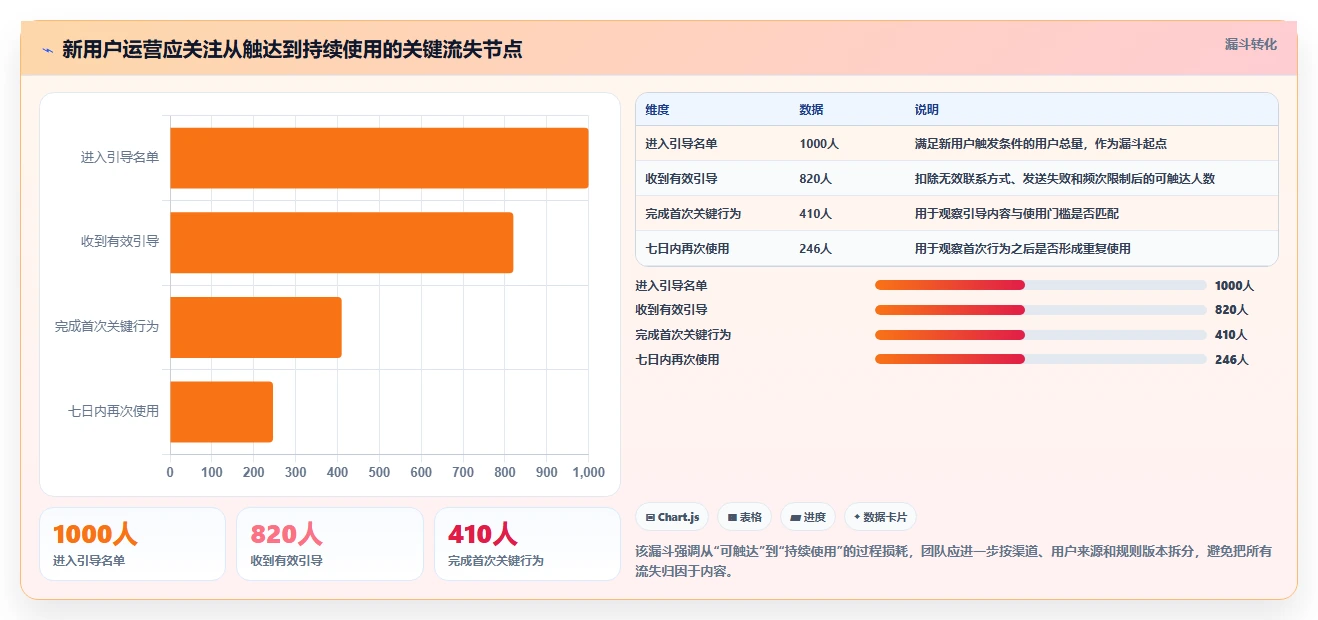
Task: Click the 1000人 value right of its progress bar
Action: click(1234, 286)
